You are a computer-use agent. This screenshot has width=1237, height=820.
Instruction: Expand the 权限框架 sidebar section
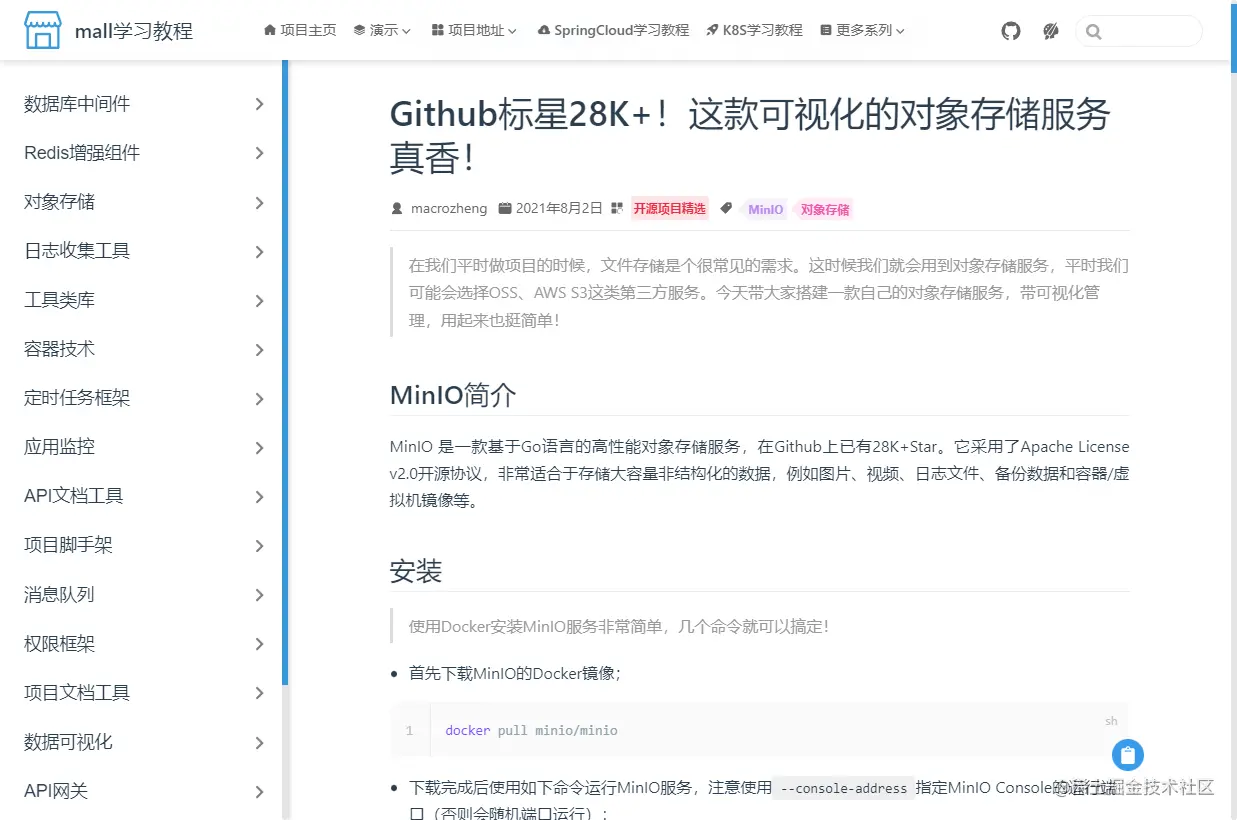tap(144, 643)
